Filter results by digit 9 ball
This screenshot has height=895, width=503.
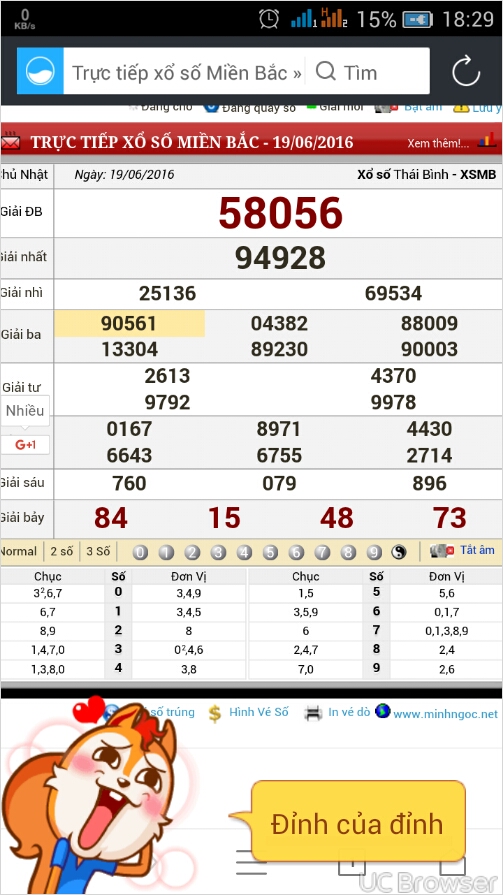[x=375, y=552]
